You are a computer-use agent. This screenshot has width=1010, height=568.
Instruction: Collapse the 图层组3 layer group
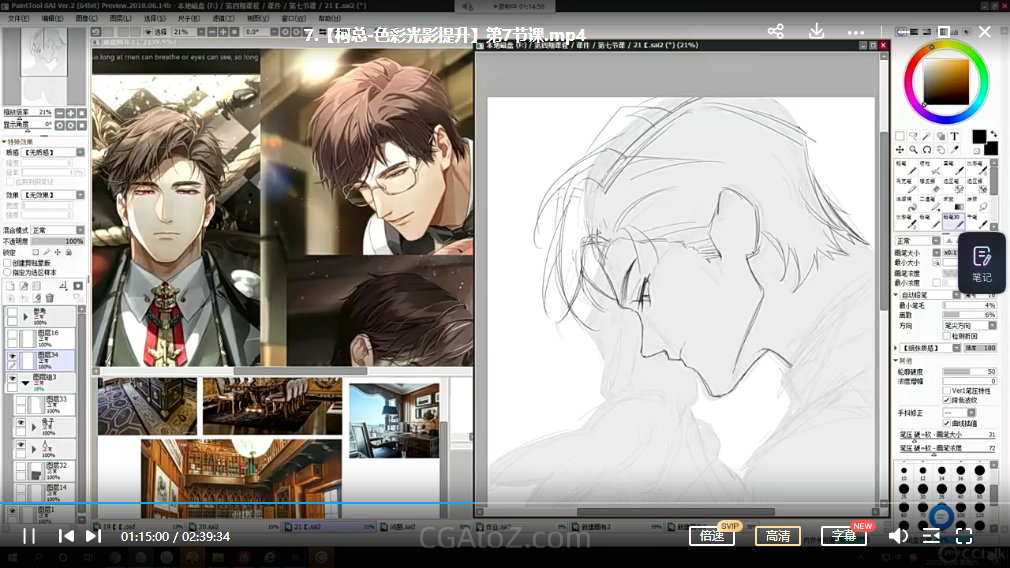coord(25,381)
